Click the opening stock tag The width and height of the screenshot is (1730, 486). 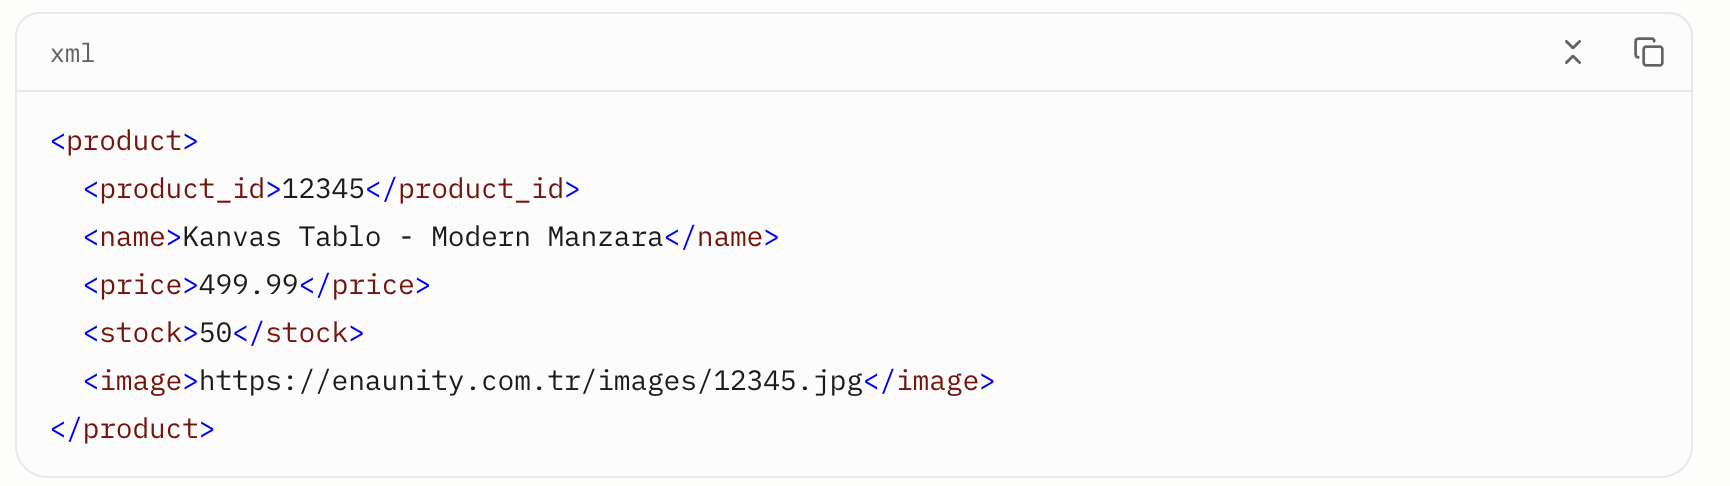(x=141, y=333)
